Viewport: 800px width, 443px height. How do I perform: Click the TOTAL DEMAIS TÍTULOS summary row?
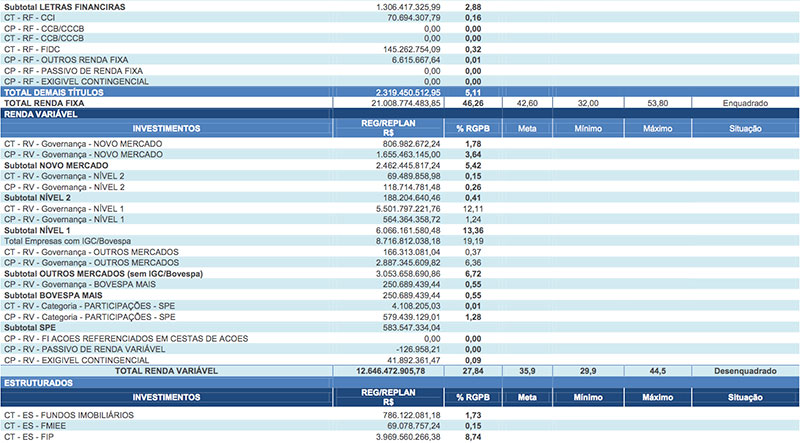click(x=62, y=92)
